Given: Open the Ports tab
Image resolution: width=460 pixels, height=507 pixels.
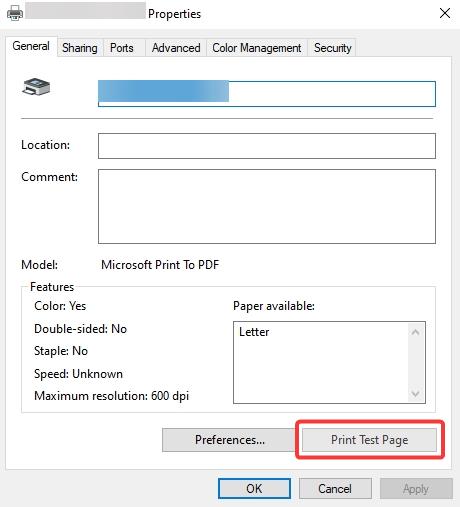Looking at the screenshot, I should pyautogui.click(x=122, y=48).
